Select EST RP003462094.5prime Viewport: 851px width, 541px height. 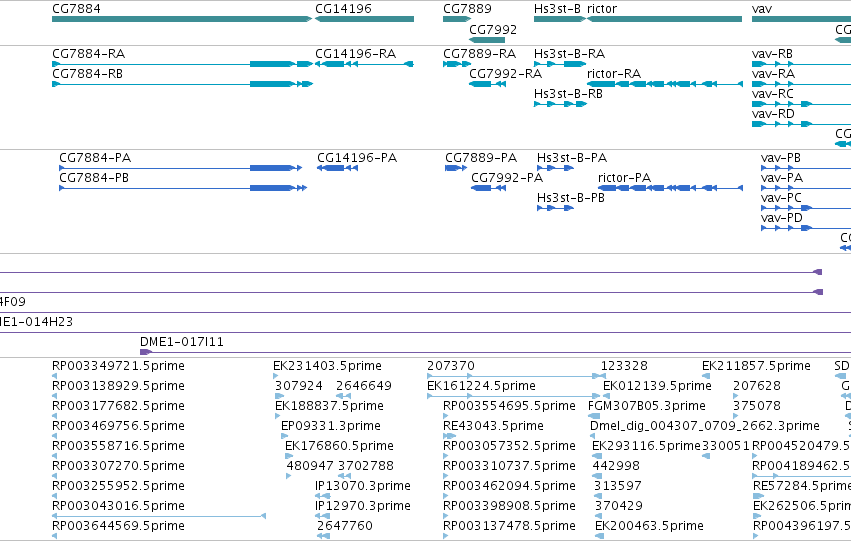coord(510,486)
